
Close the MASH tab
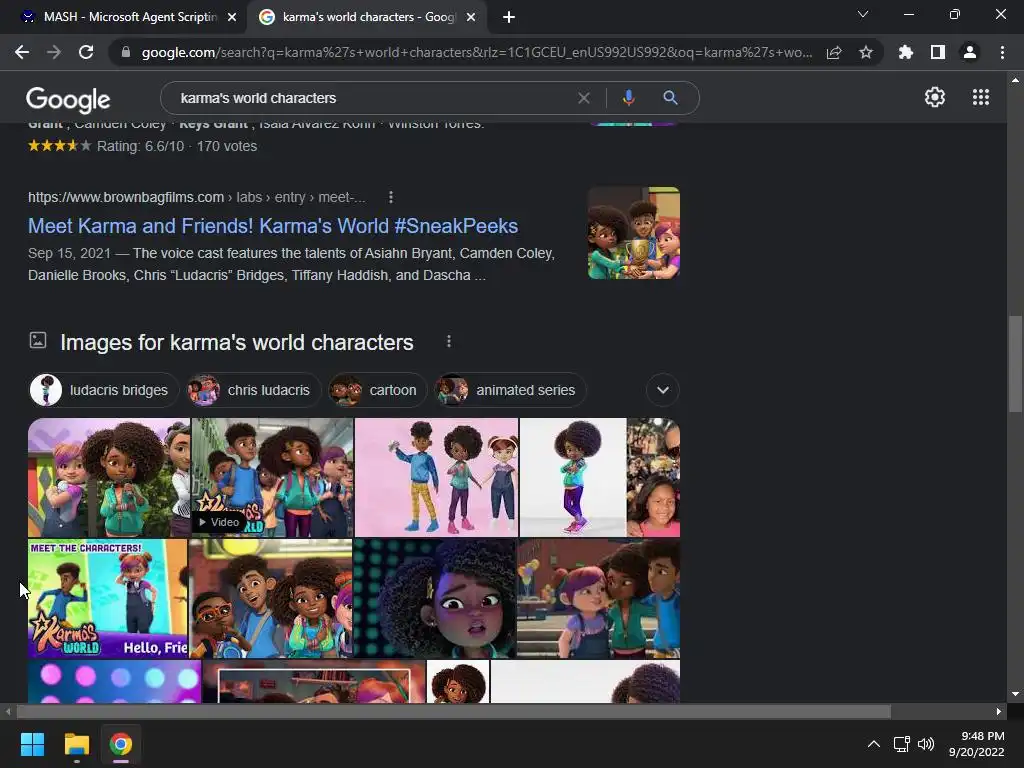(232, 17)
